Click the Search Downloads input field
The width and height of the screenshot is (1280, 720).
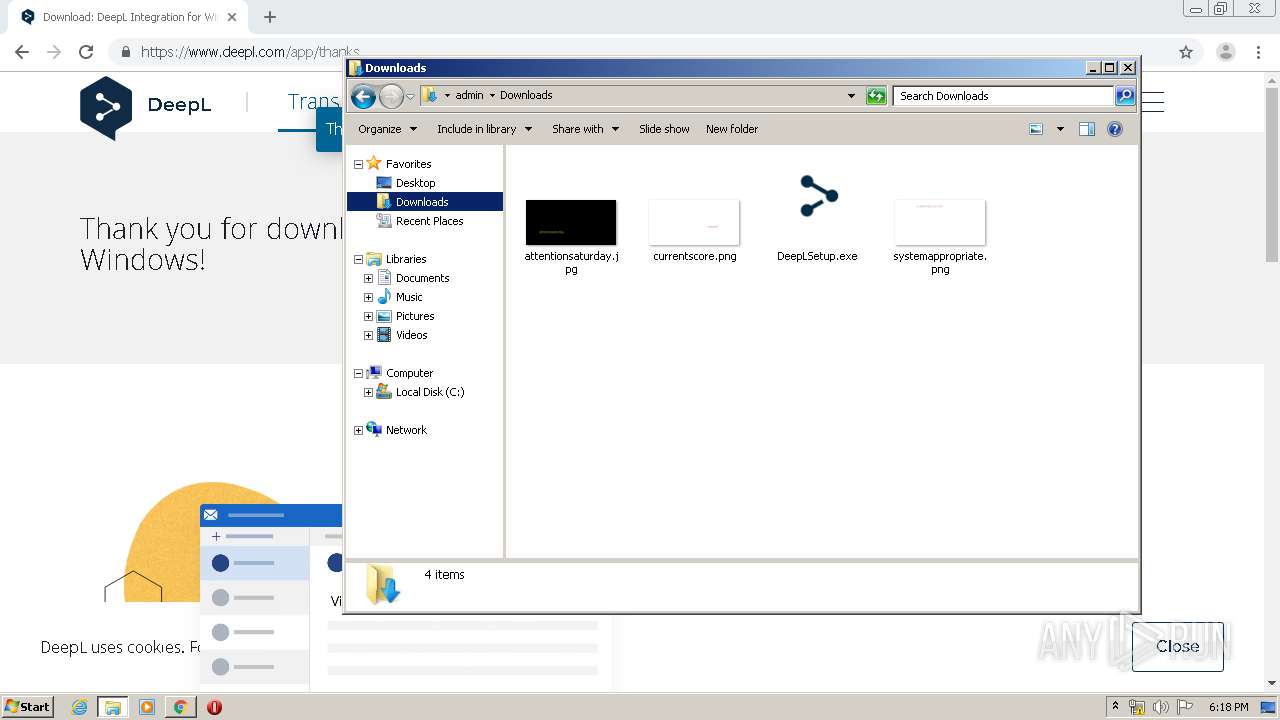point(1003,96)
